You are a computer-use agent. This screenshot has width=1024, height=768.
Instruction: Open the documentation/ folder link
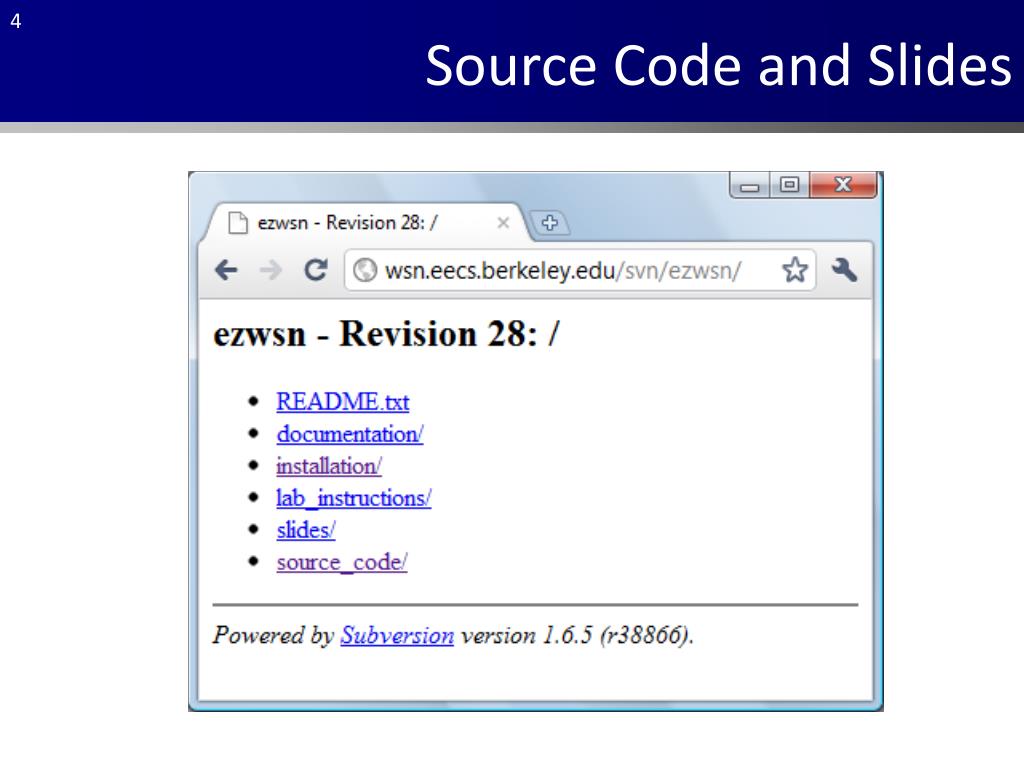click(350, 434)
